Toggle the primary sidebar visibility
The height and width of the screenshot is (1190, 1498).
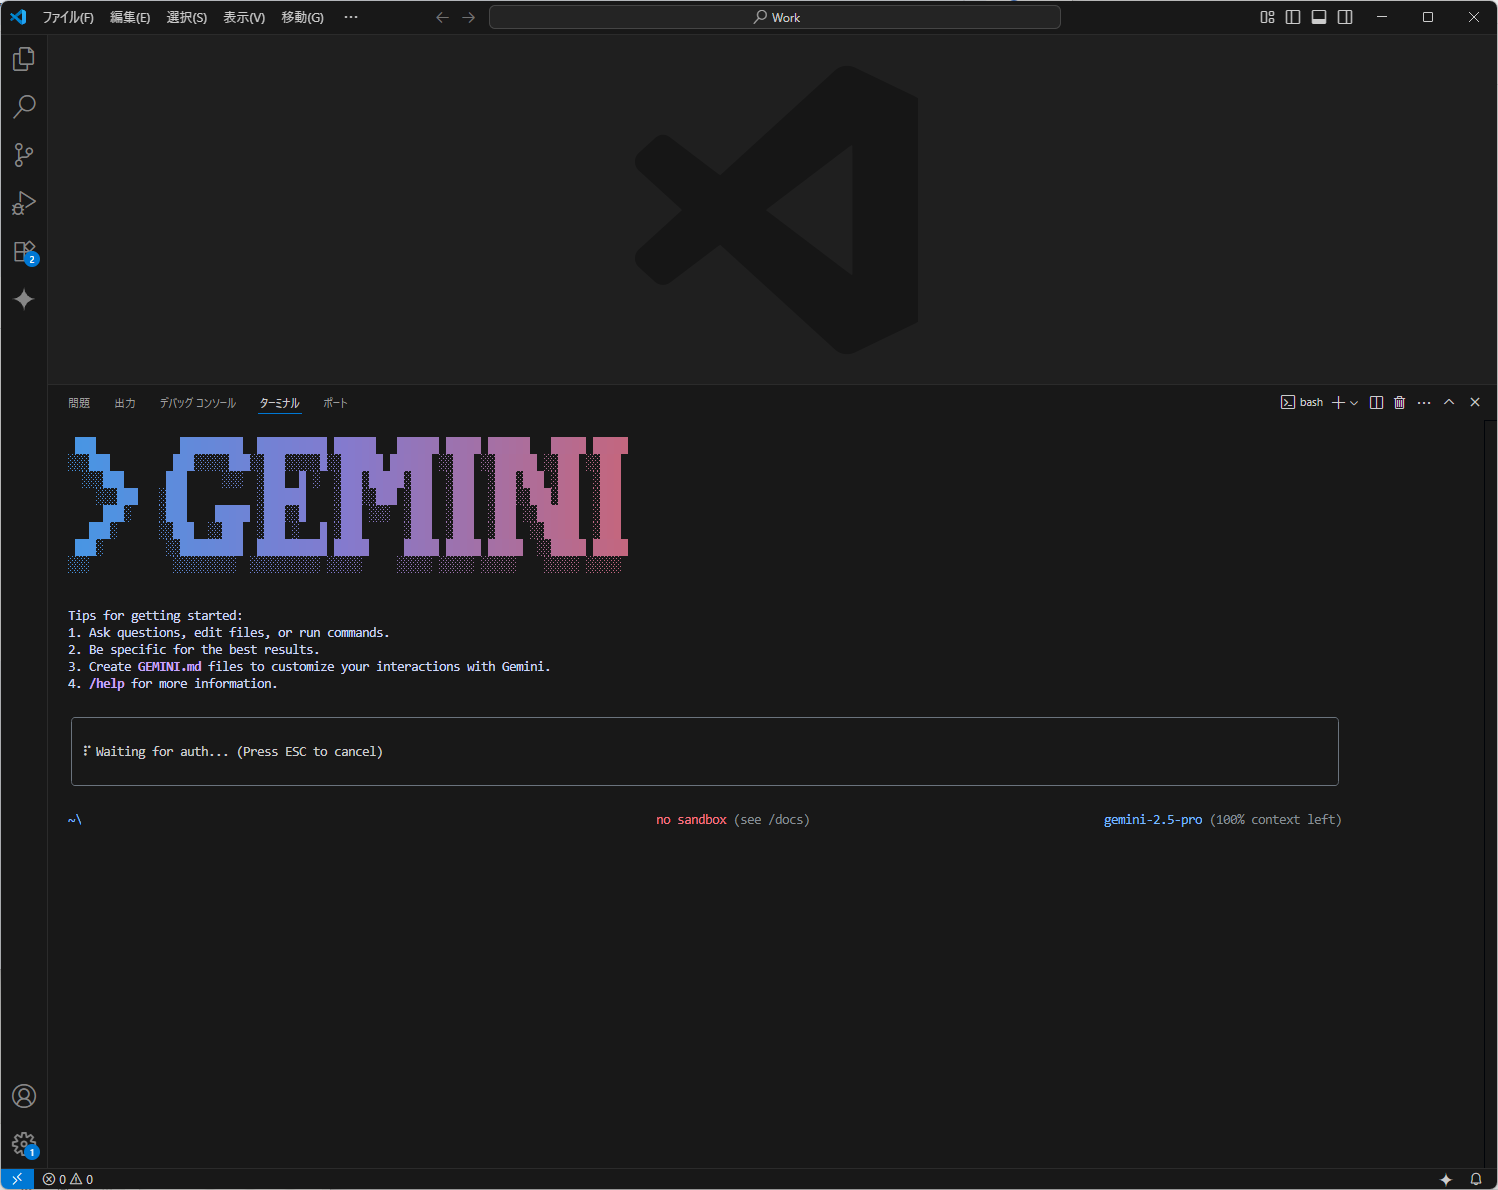pos(1293,17)
